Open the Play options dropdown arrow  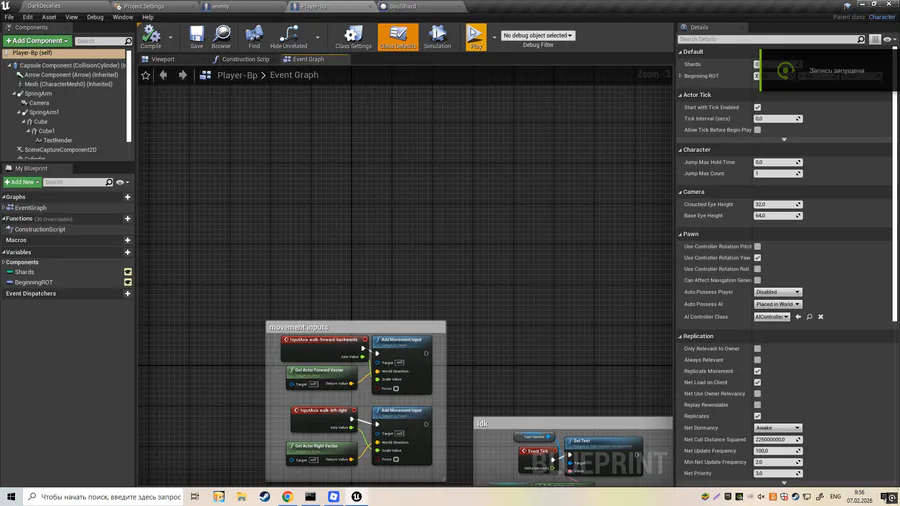[x=494, y=37]
